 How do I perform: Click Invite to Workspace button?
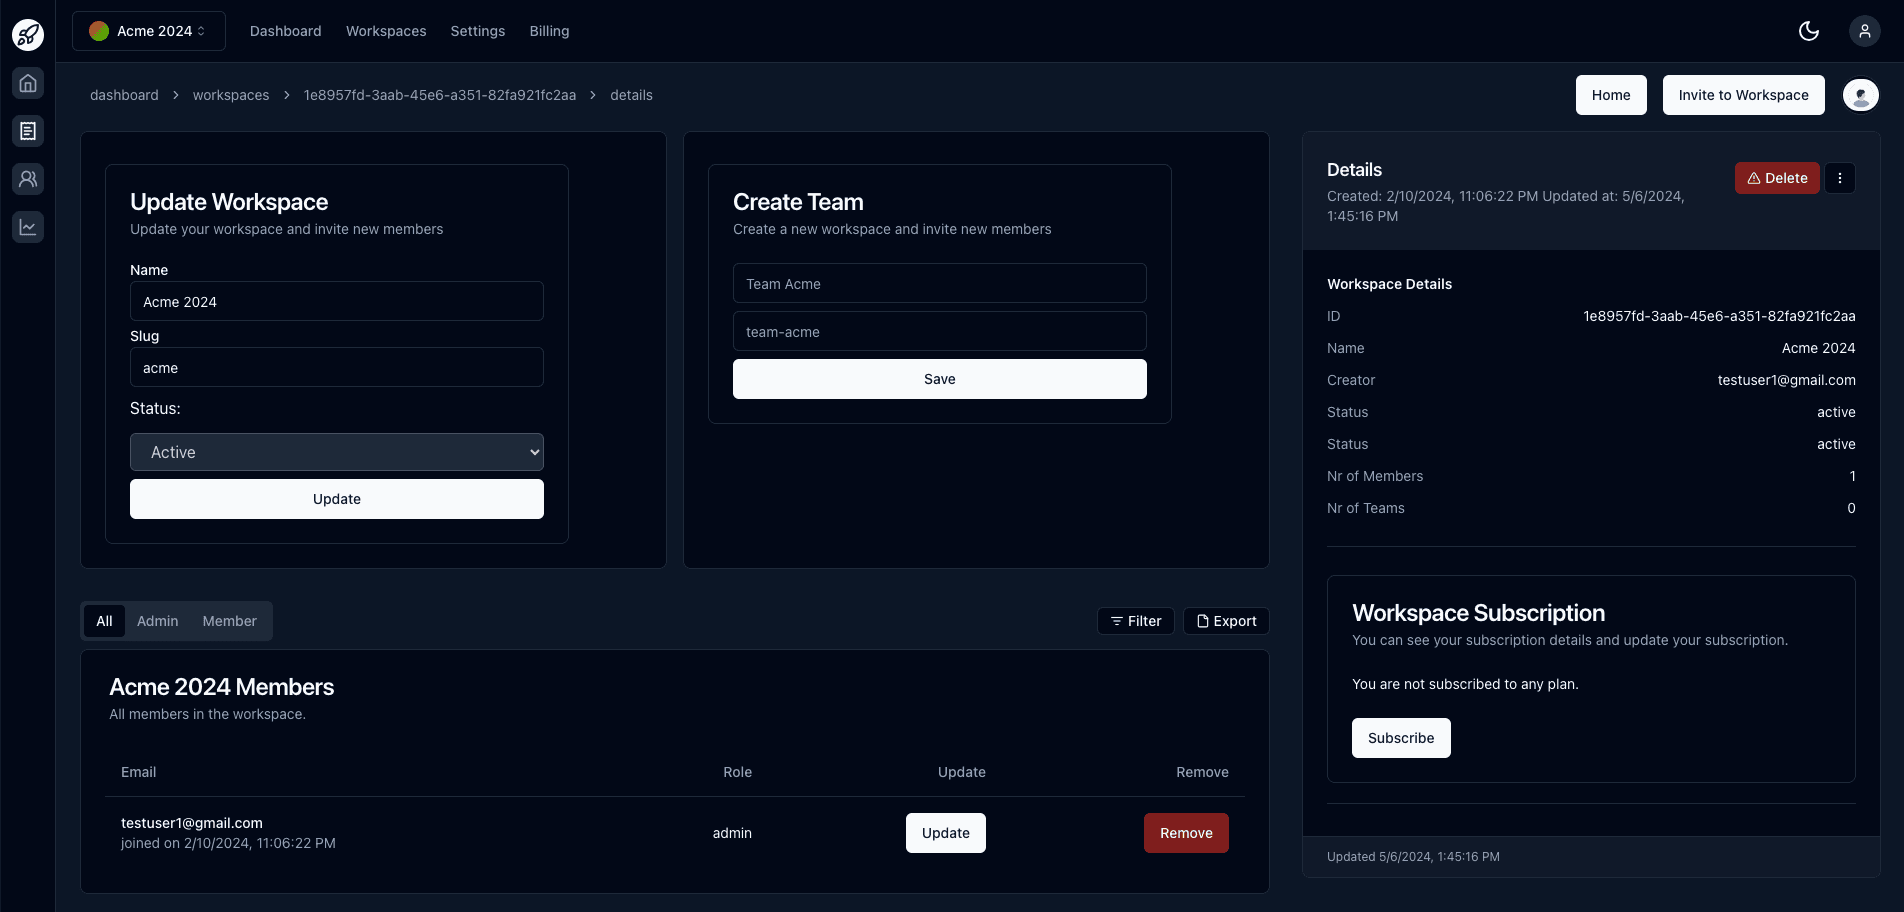click(x=1744, y=95)
